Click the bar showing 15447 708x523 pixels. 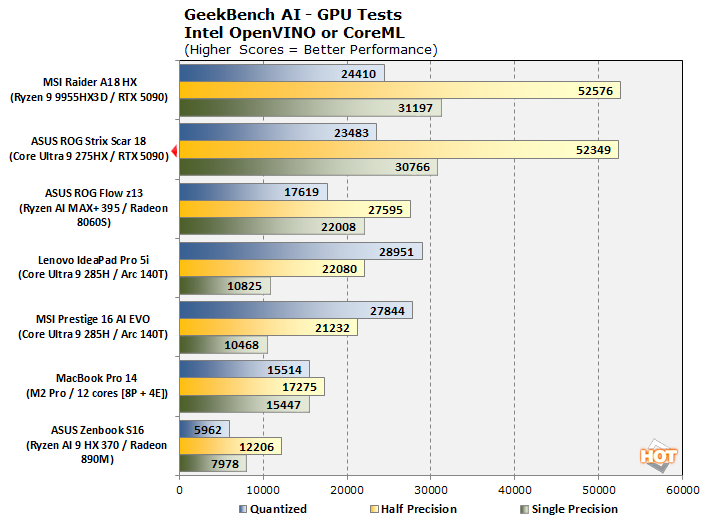tap(244, 404)
